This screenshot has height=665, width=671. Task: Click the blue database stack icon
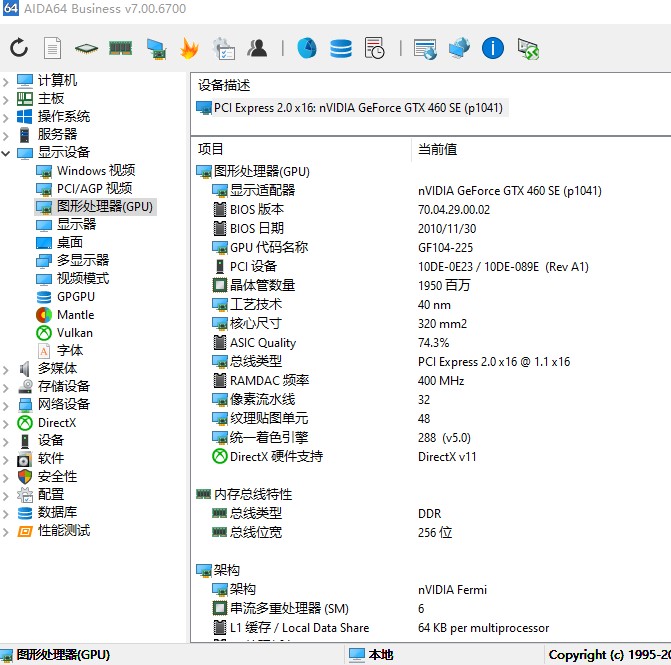click(341, 48)
